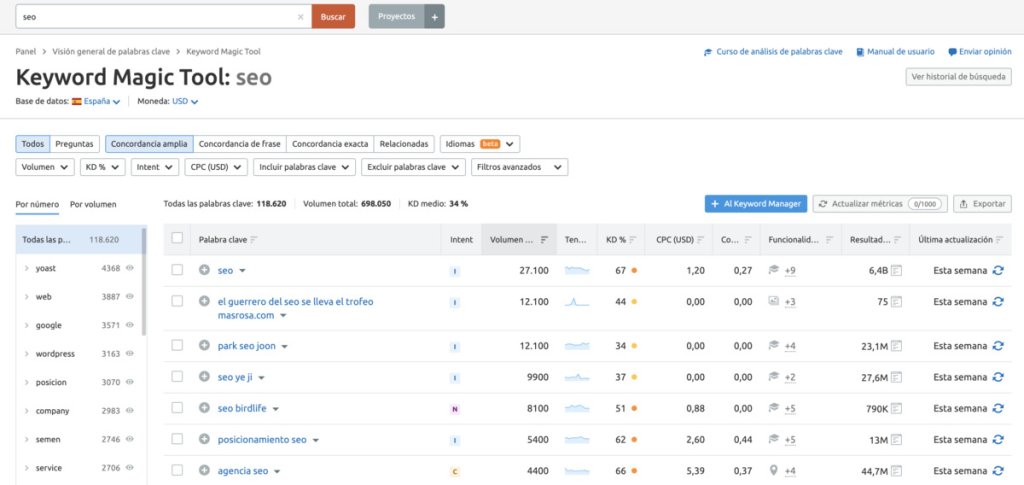Screen dimensions: 1024x485
Task: Click the Exportar button
Action: click(x=982, y=204)
